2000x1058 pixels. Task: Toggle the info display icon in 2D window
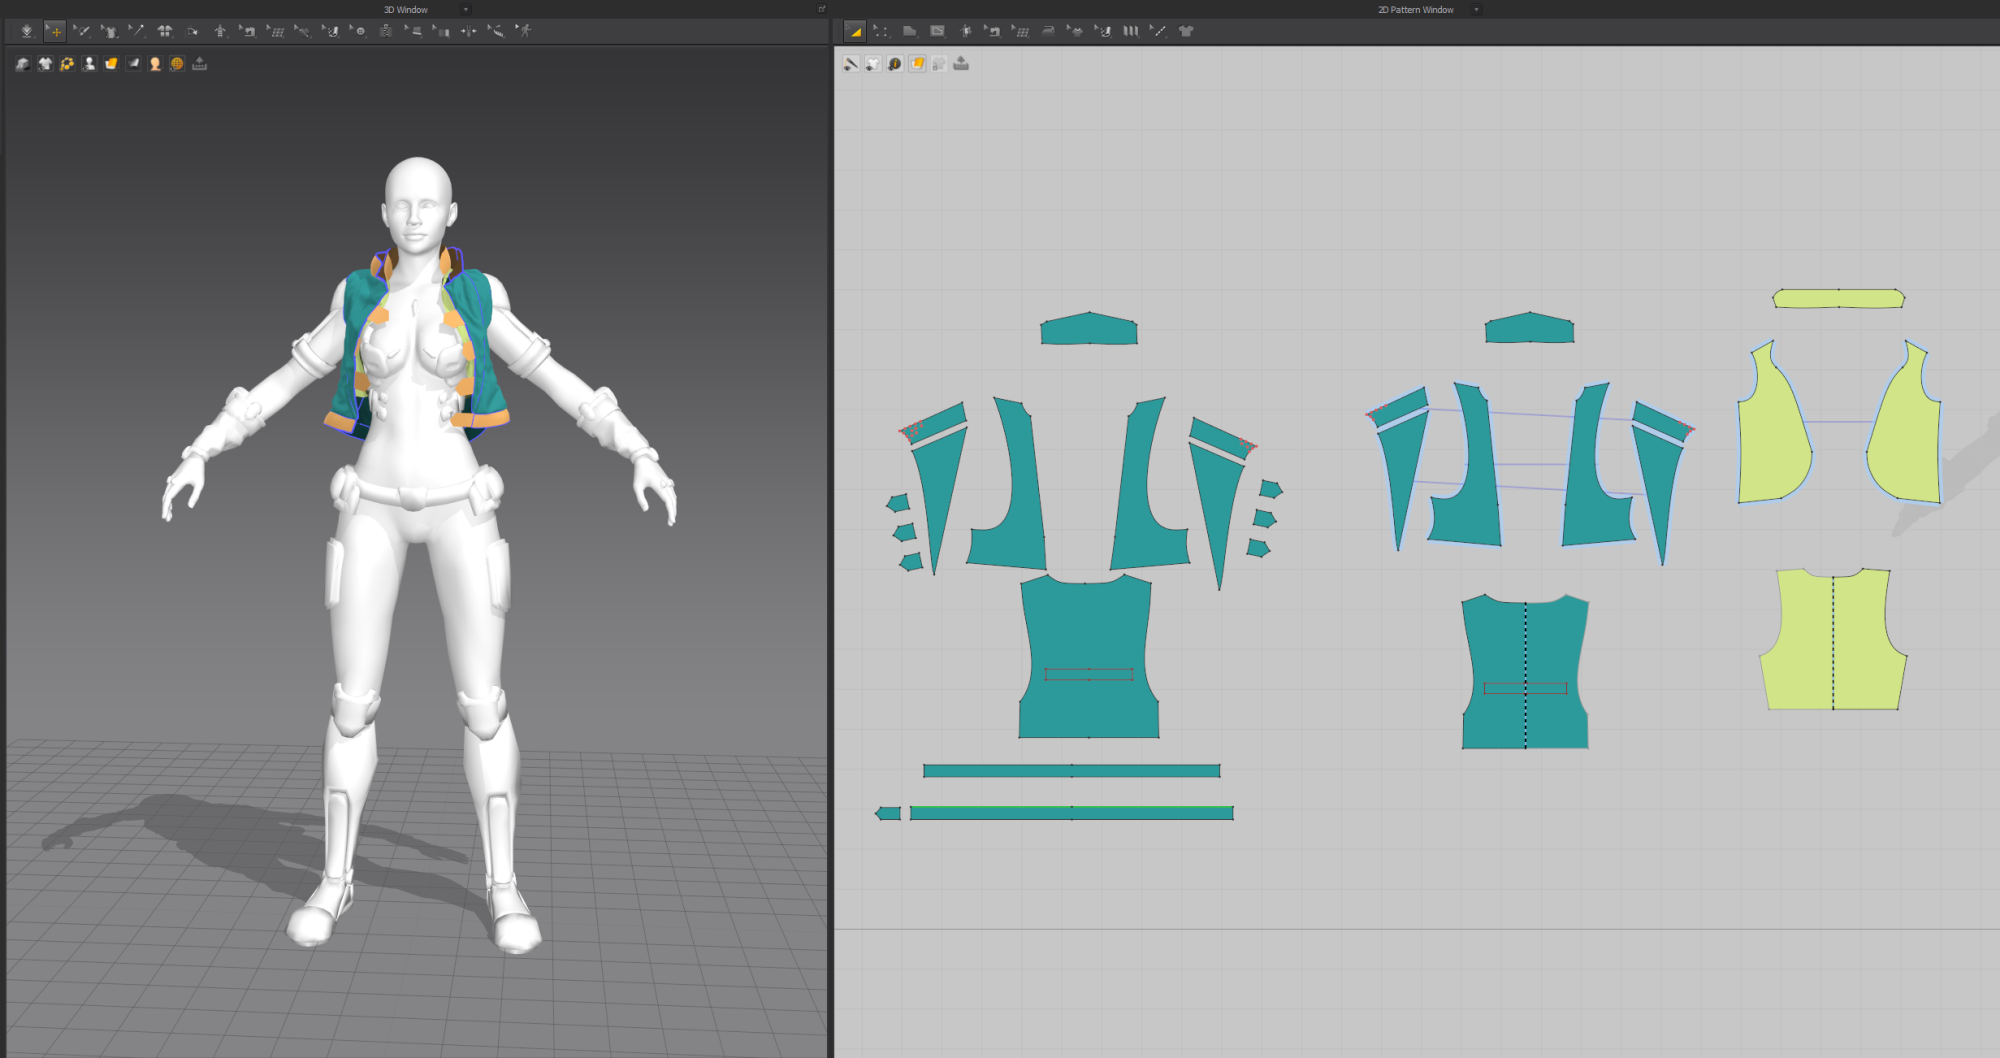(895, 64)
